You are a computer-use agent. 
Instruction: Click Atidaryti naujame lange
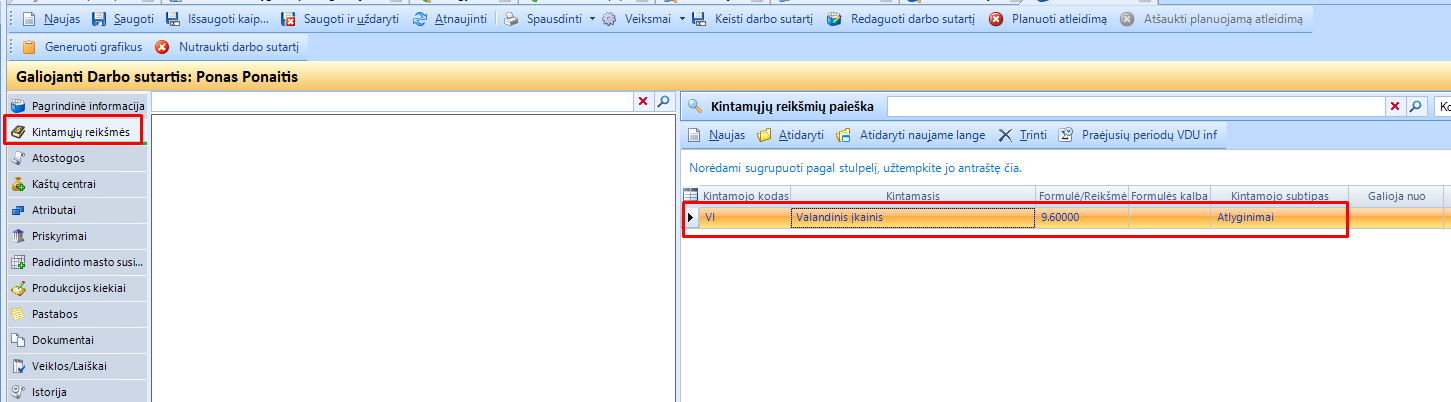911,135
